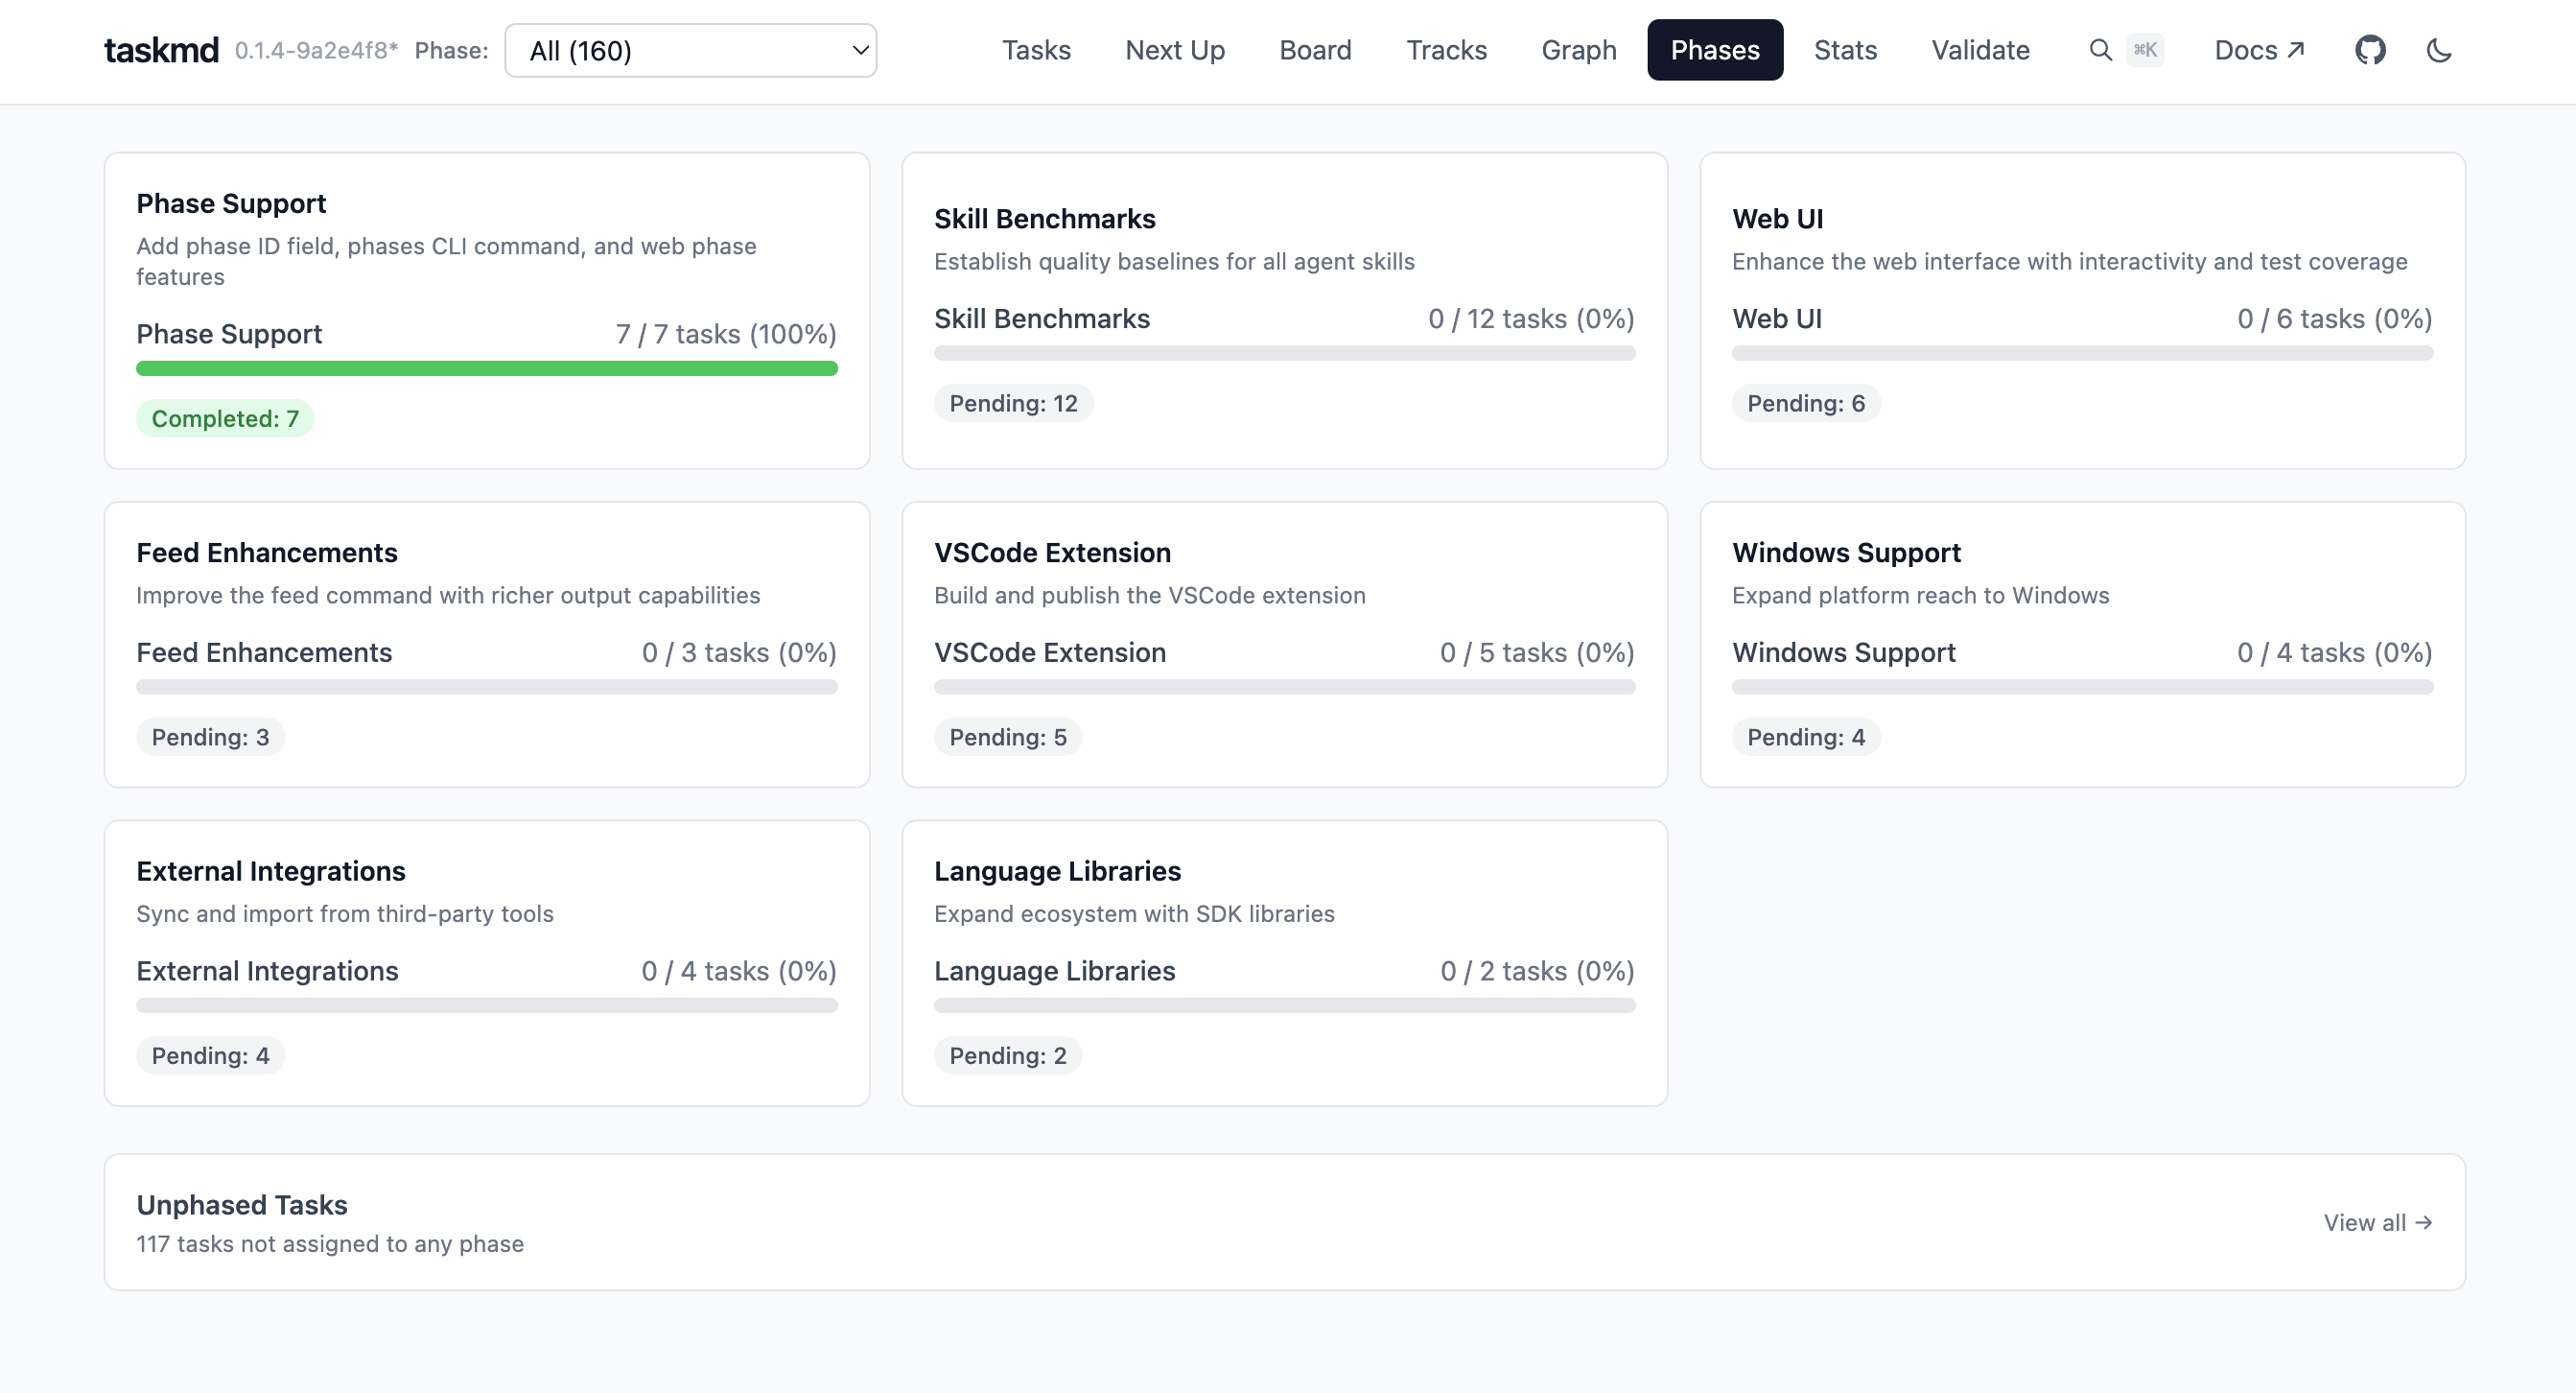
Task: Toggle dark mode moon icon
Action: coord(2438,50)
